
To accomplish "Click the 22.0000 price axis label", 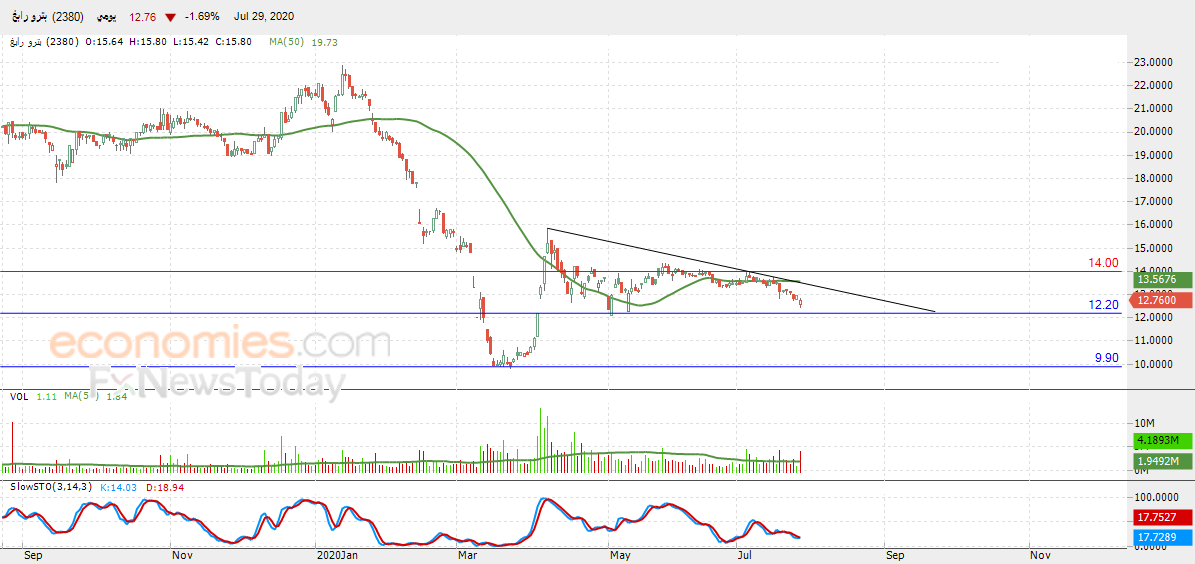I will coord(1154,85).
